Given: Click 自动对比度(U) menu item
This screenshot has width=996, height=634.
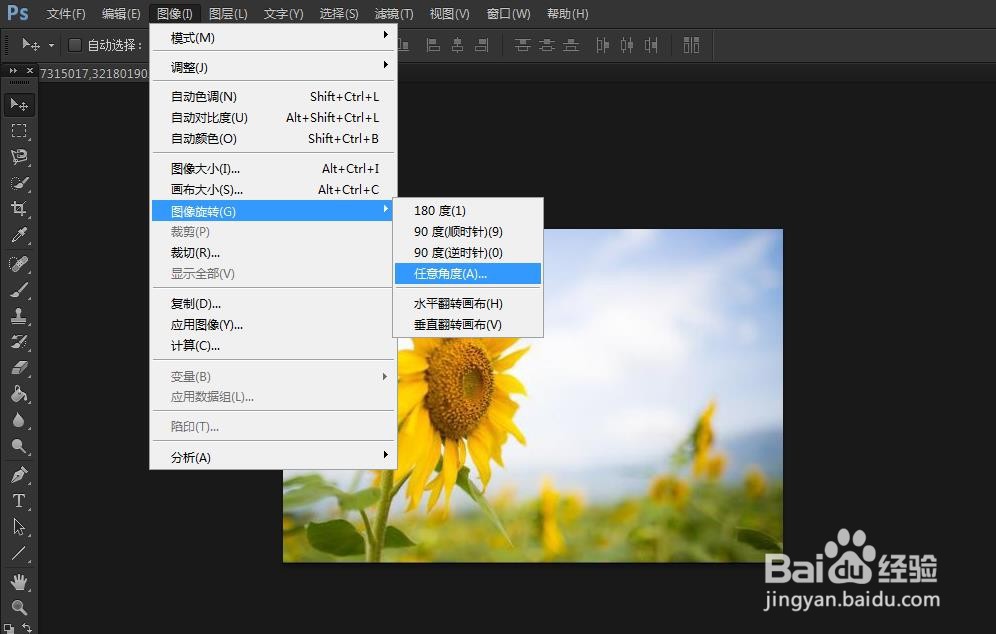Looking at the screenshot, I should (273, 118).
